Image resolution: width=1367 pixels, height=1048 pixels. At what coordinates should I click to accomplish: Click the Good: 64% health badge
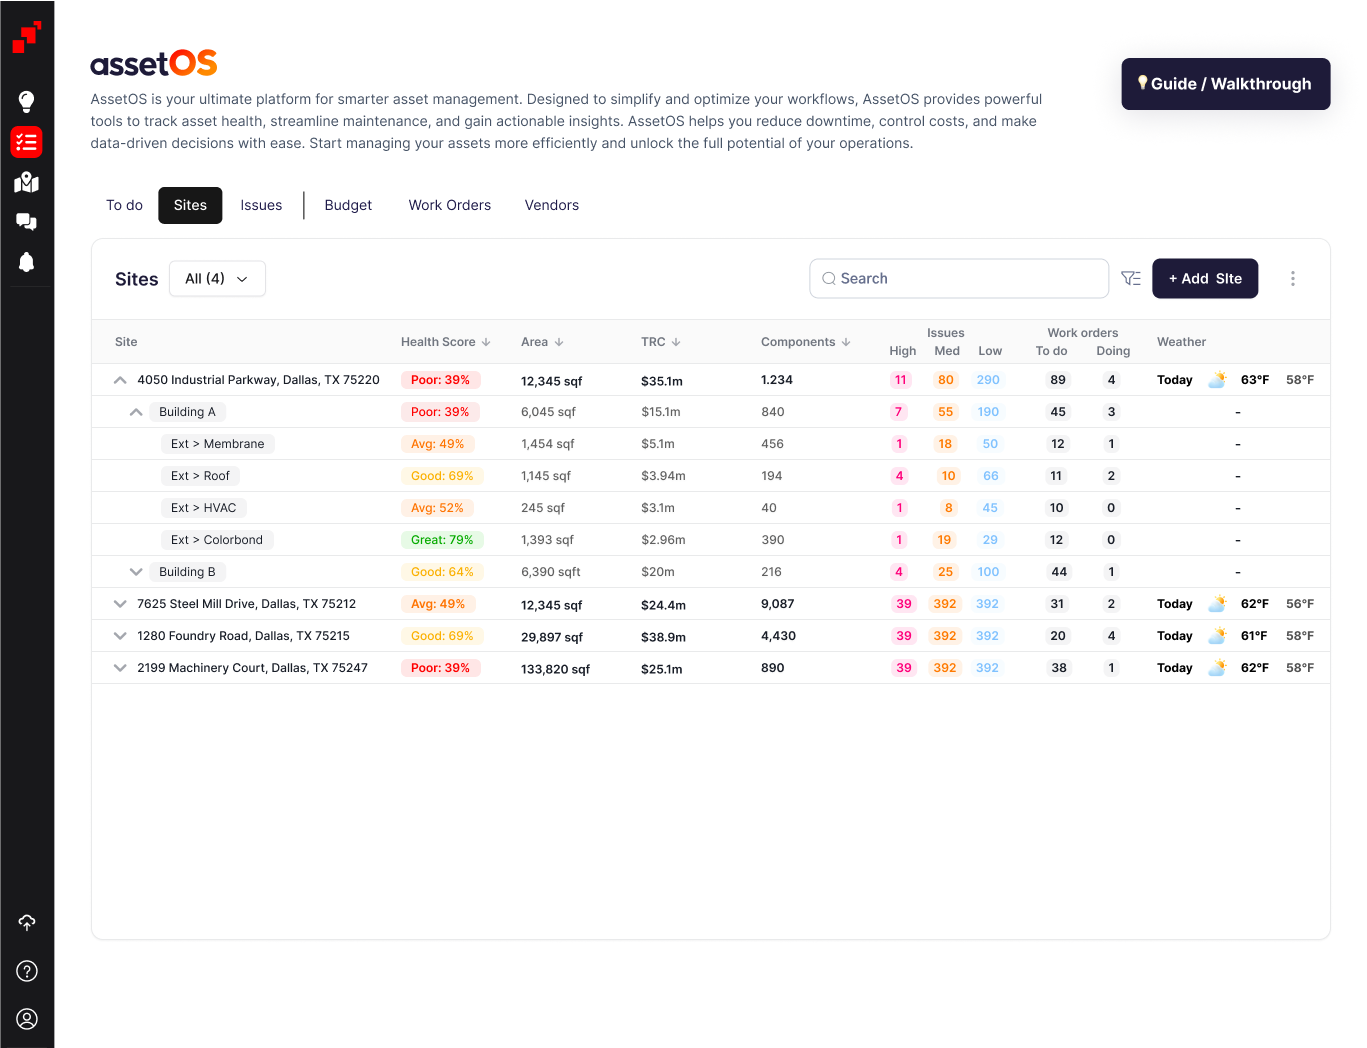[442, 572]
